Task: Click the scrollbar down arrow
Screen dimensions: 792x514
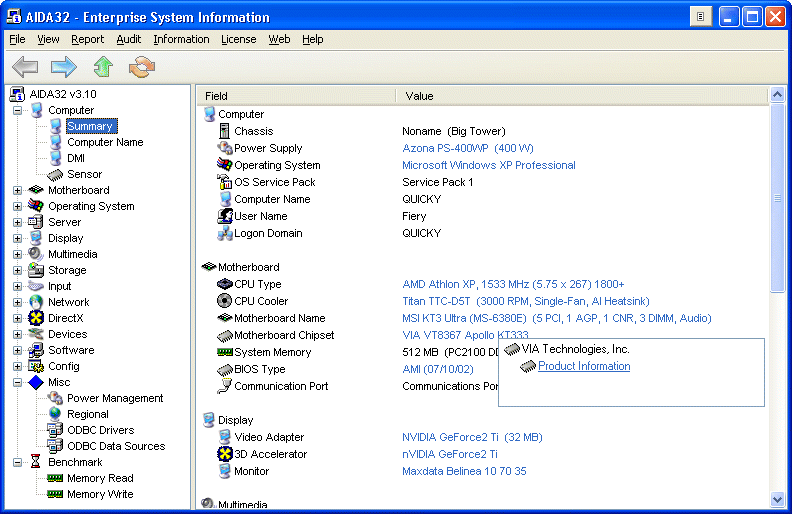Action: pyautogui.click(x=777, y=500)
